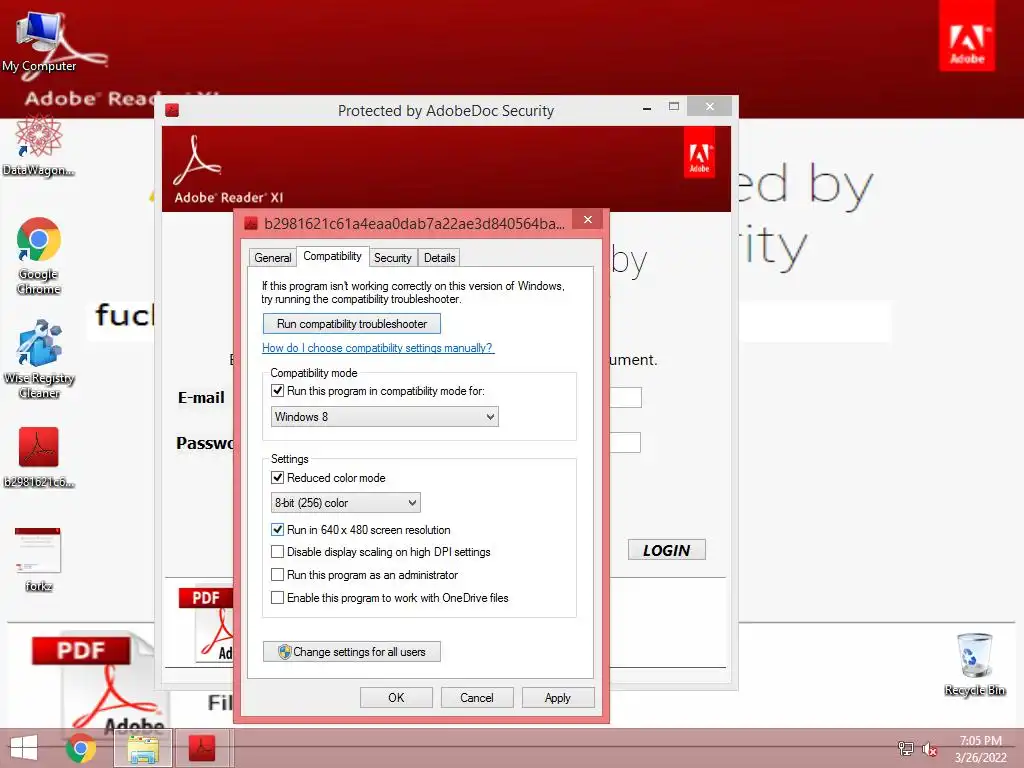Open File Explorer from the taskbar
1024x768 pixels.
point(143,748)
